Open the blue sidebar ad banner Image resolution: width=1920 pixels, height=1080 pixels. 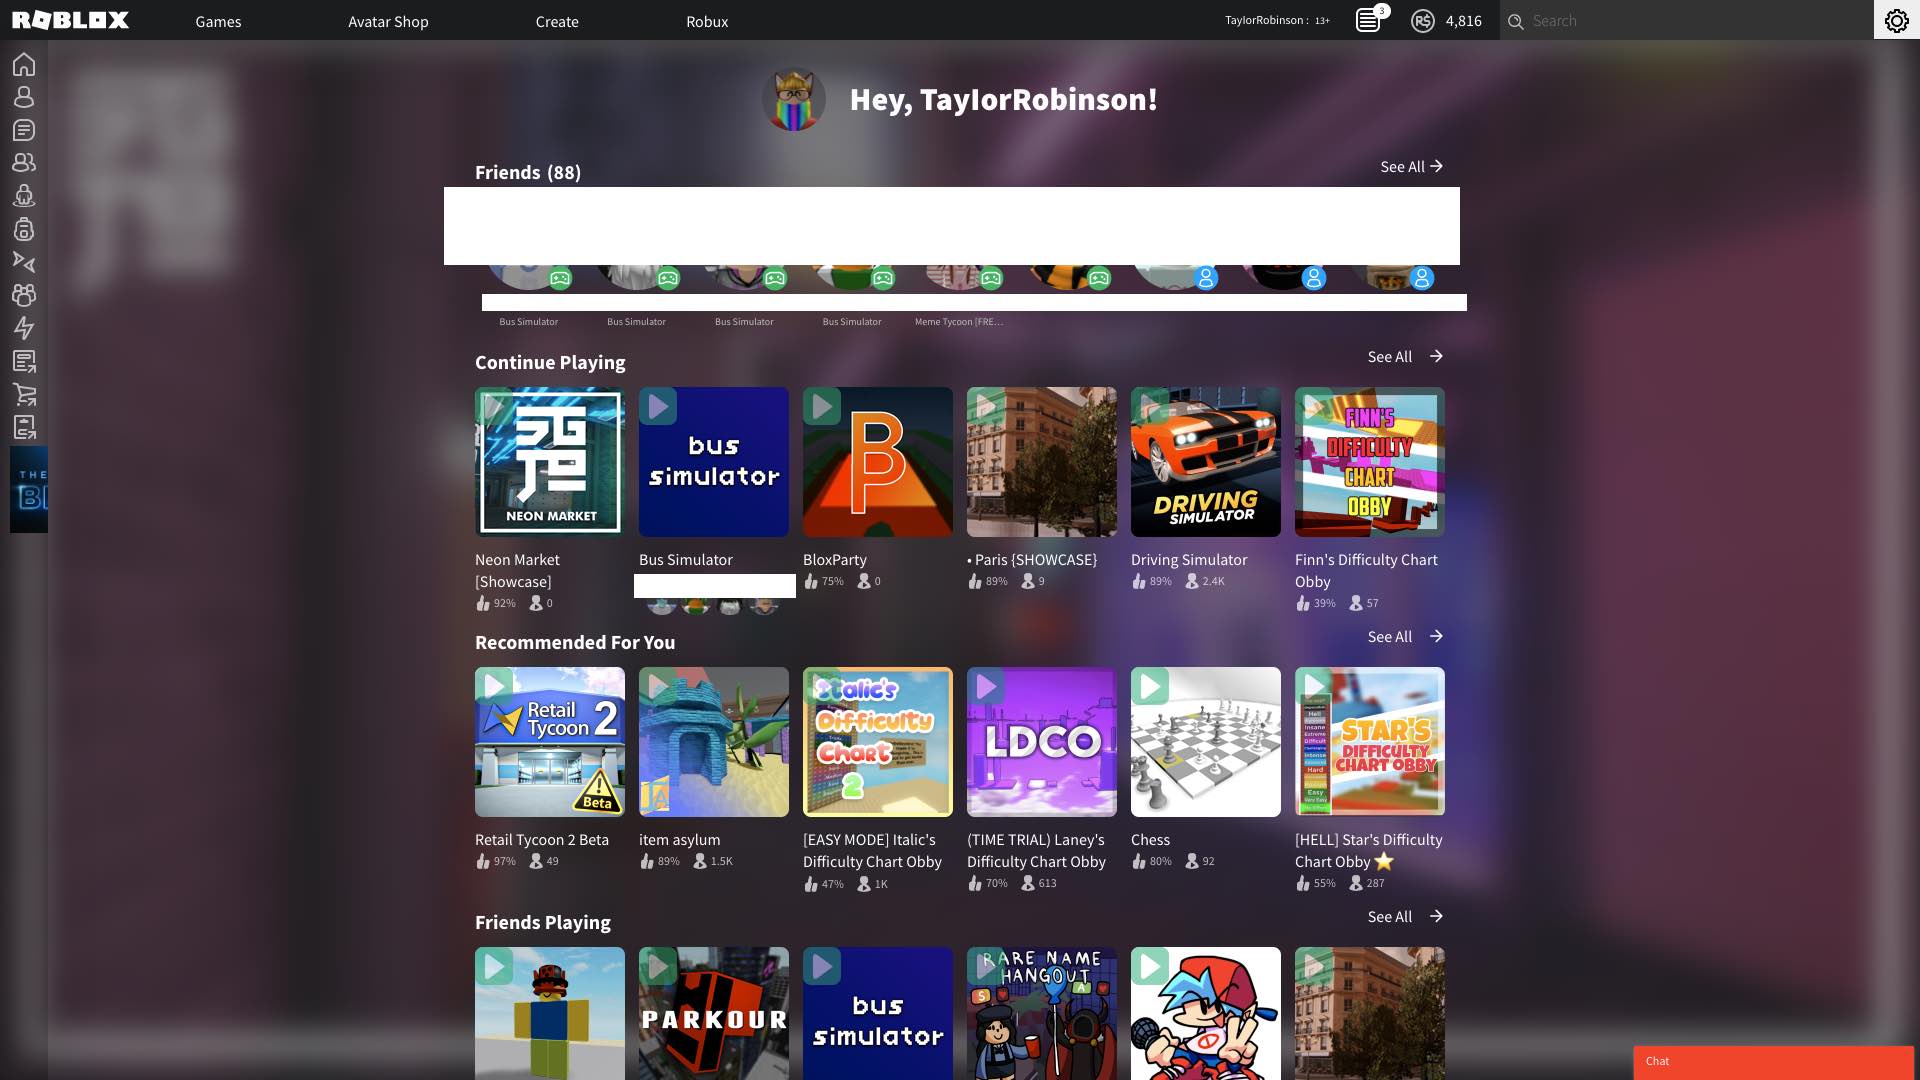tap(29, 489)
